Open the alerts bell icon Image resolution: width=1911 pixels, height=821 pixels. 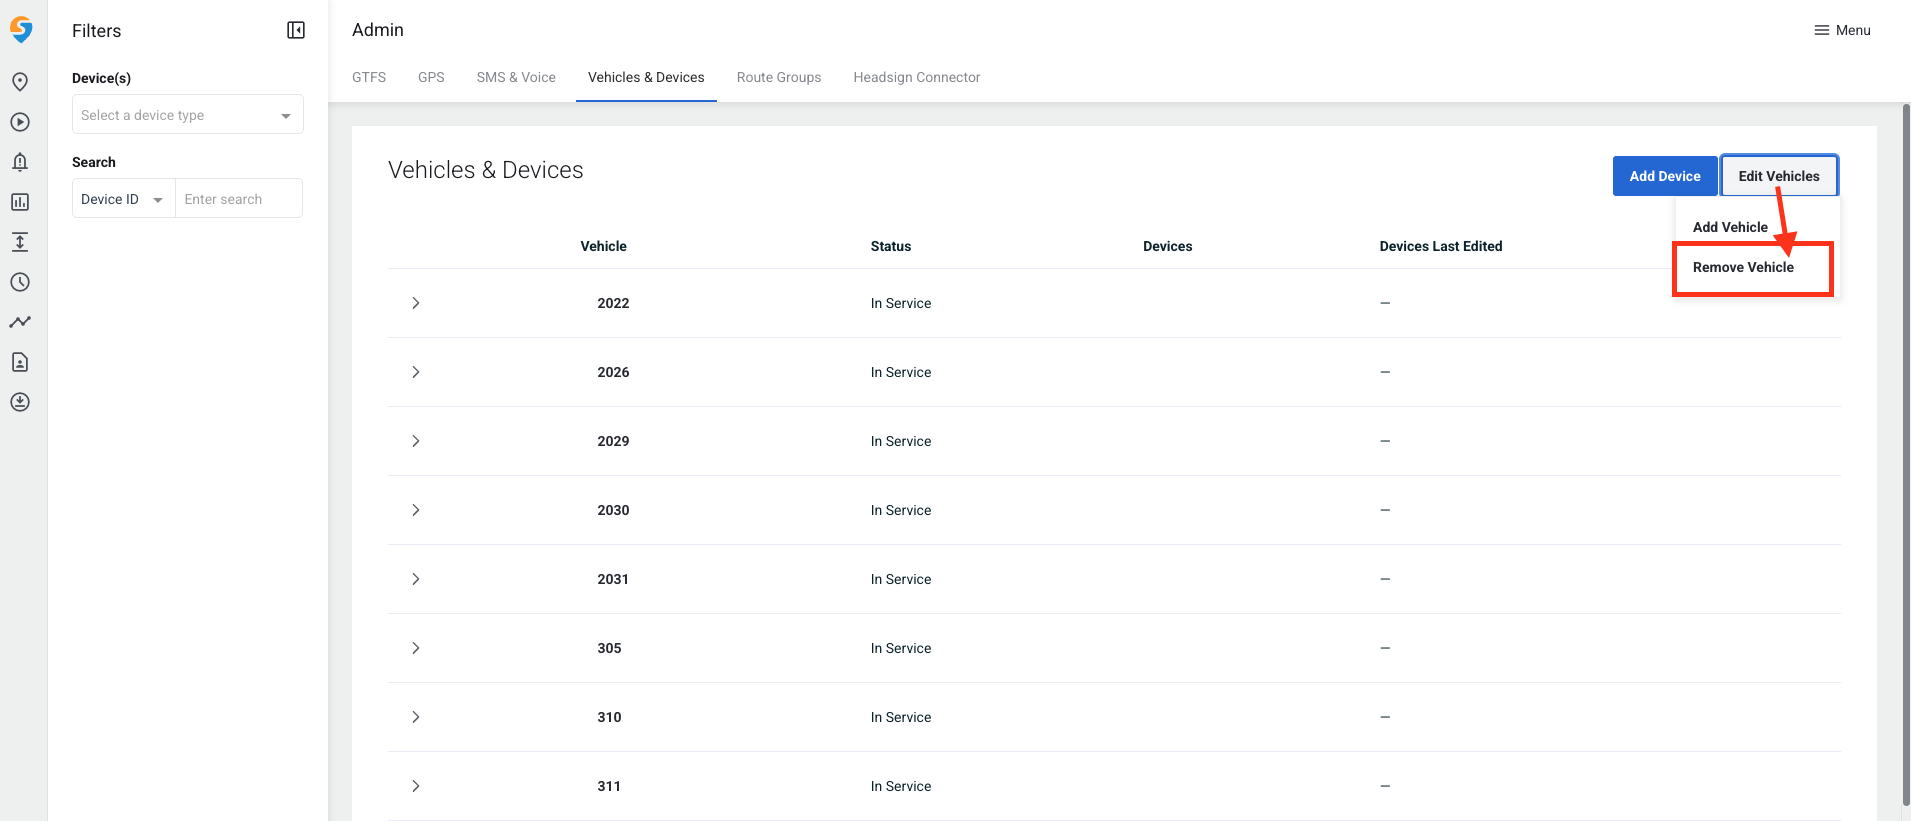tap(20, 162)
